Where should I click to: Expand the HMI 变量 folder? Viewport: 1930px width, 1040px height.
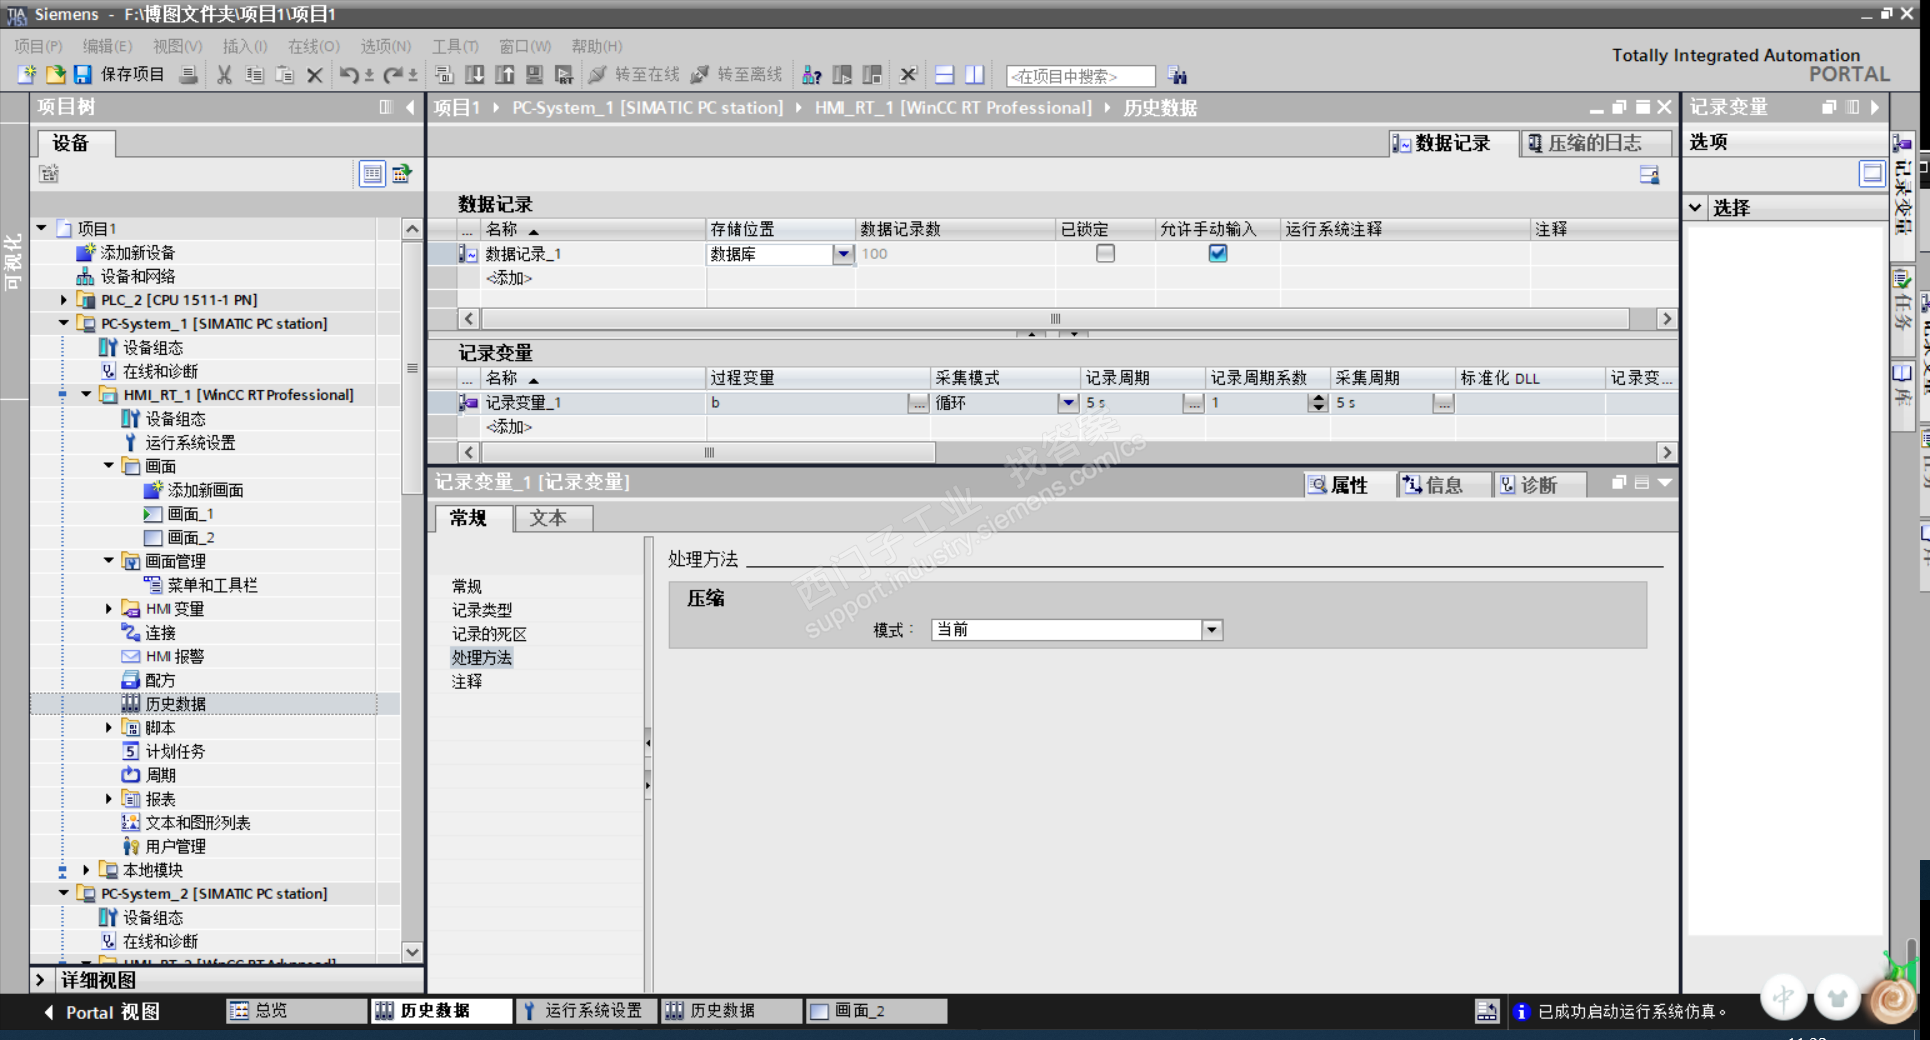pos(109,608)
